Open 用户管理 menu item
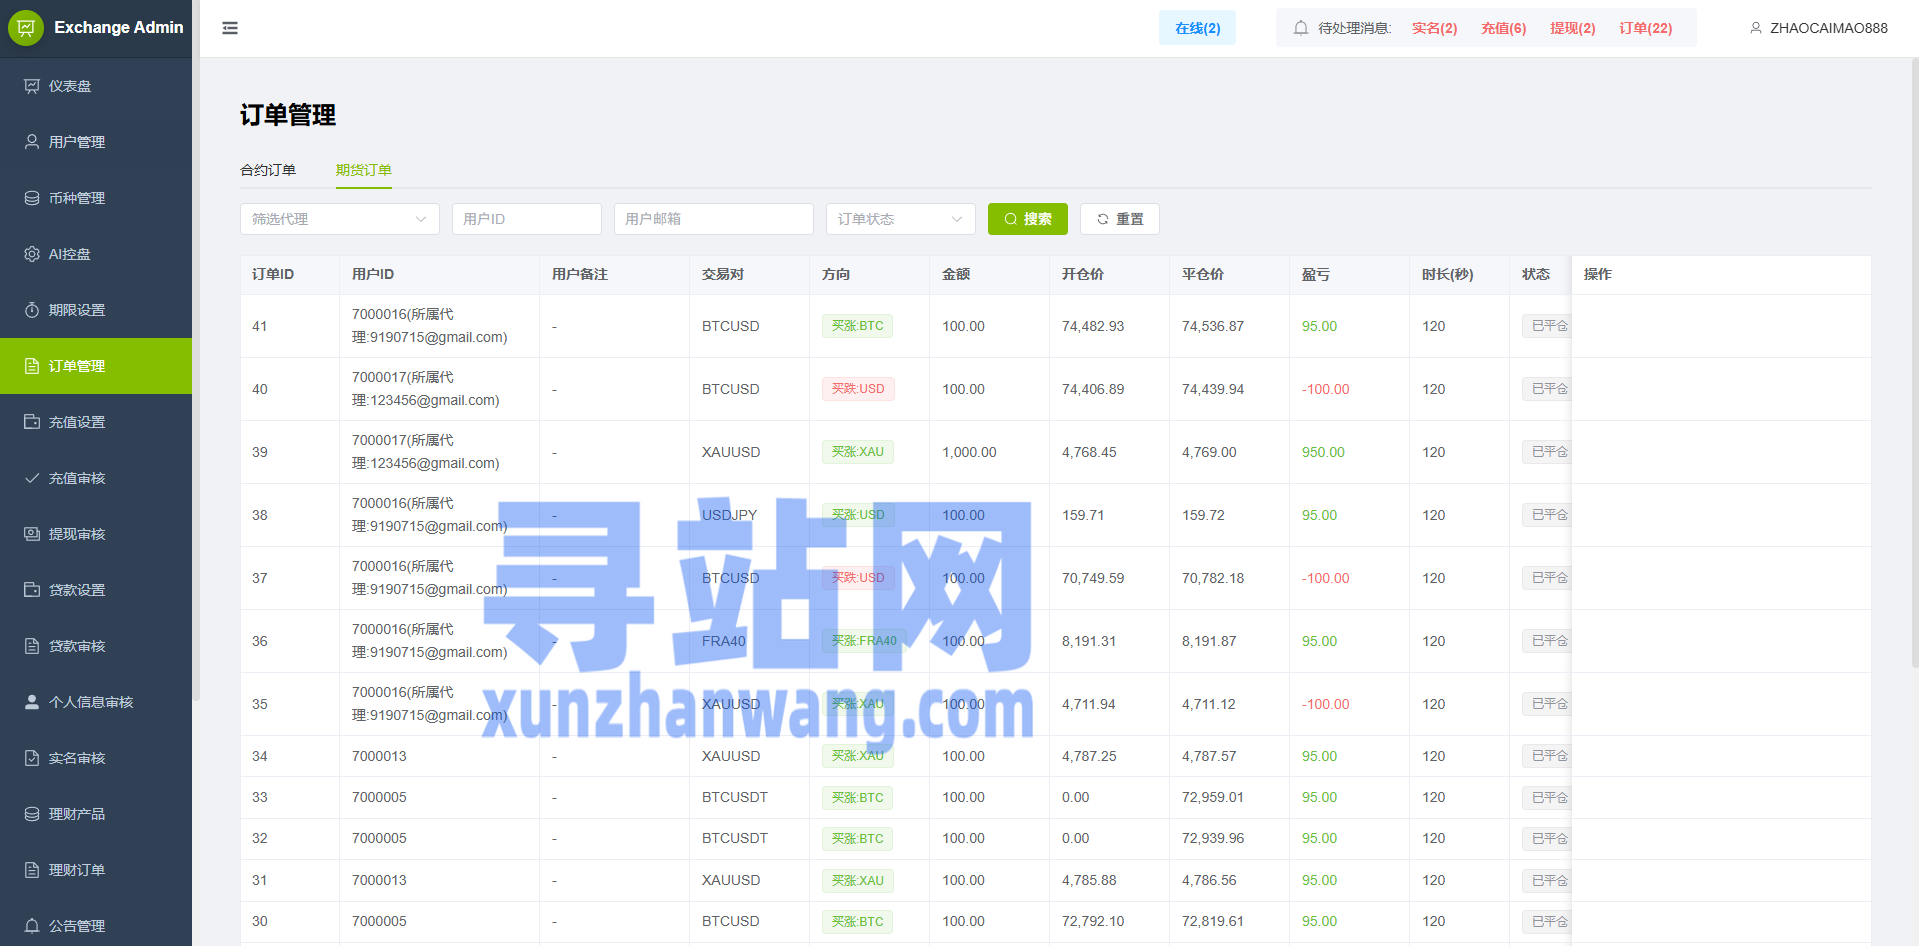Viewport: 1919px width, 946px height. tap(96, 142)
